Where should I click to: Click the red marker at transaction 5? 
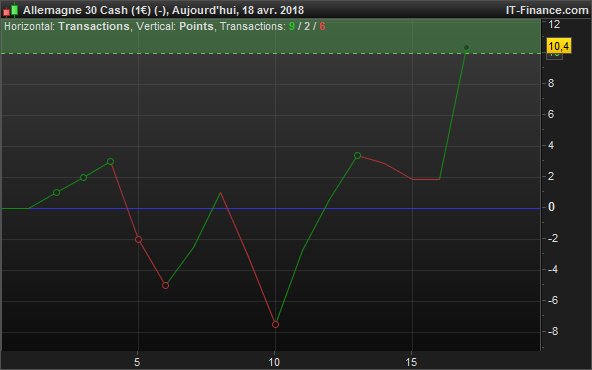[x=138, y=239]
